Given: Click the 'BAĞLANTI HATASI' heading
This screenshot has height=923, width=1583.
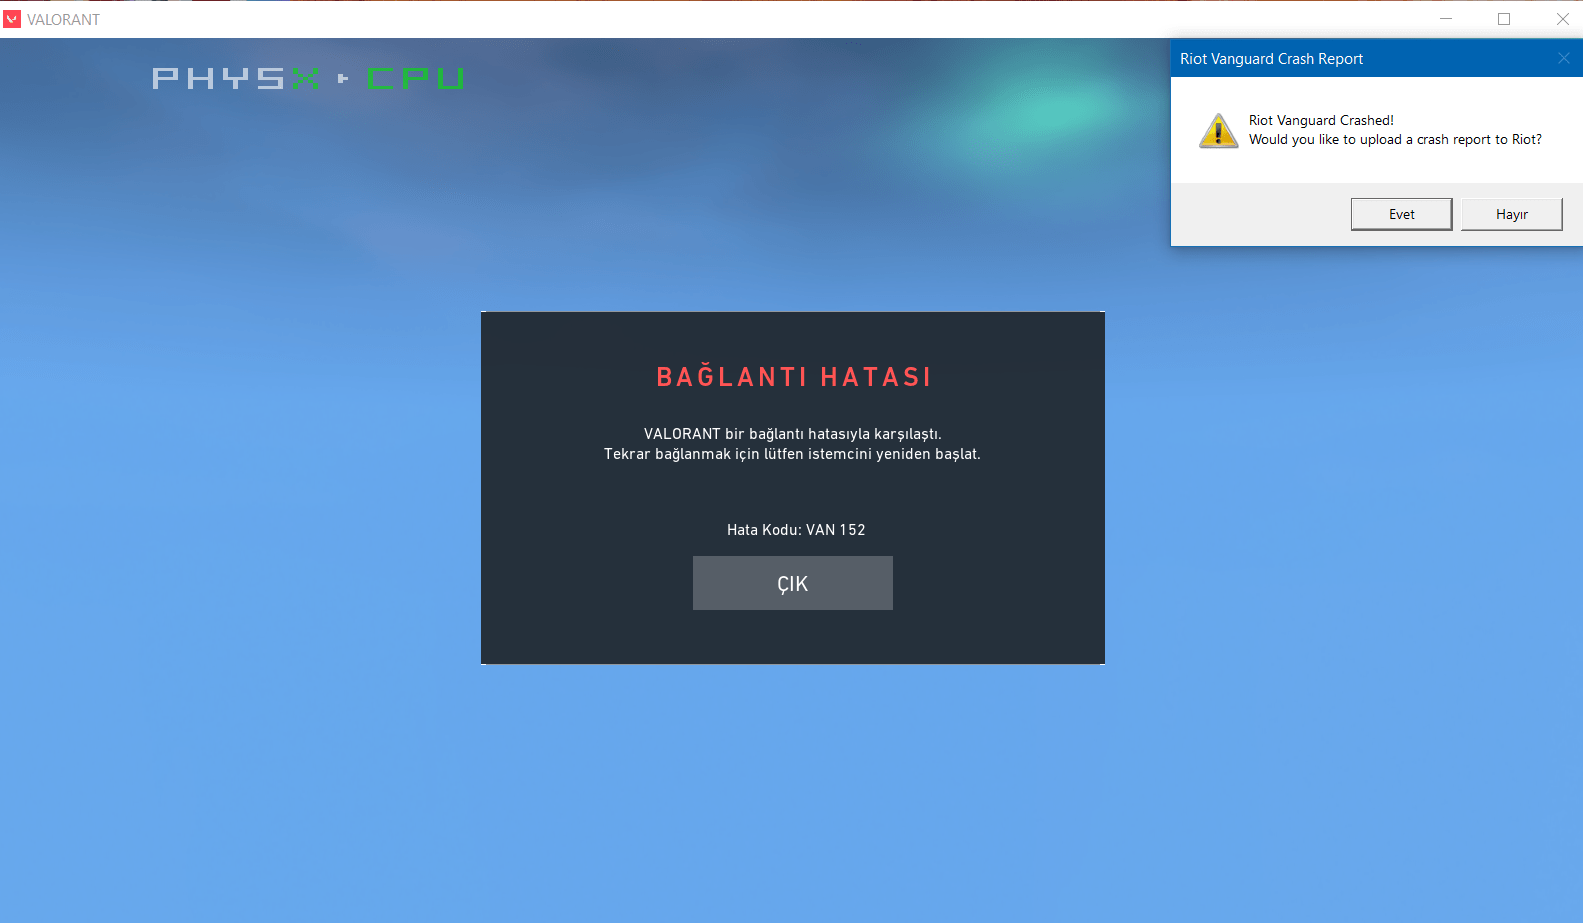Looking at the screenshot, I should (794, 376).
